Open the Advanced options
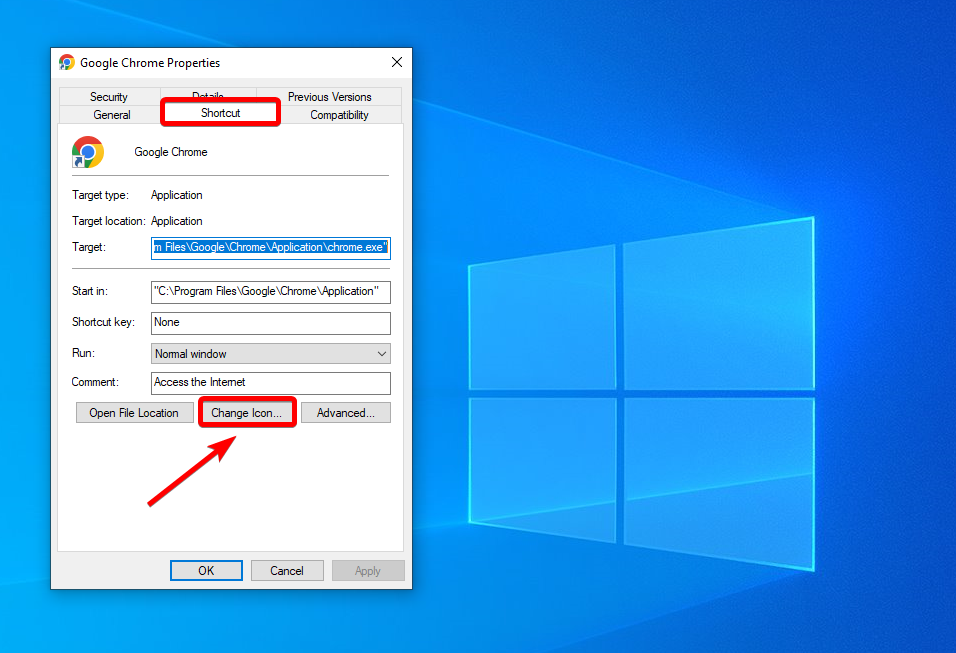 (345, 412)
